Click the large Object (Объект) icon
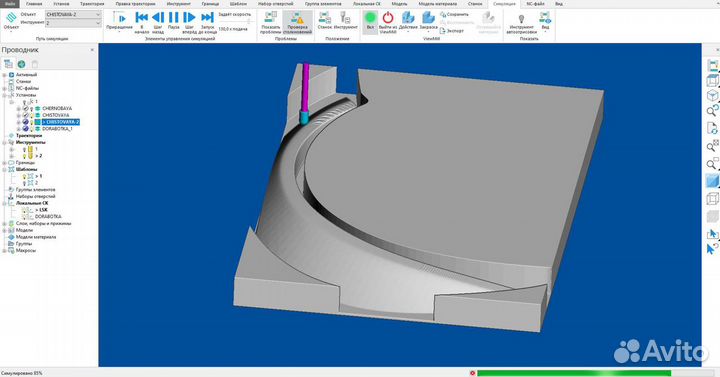The image size is (720, 377). tap(11, 18)
